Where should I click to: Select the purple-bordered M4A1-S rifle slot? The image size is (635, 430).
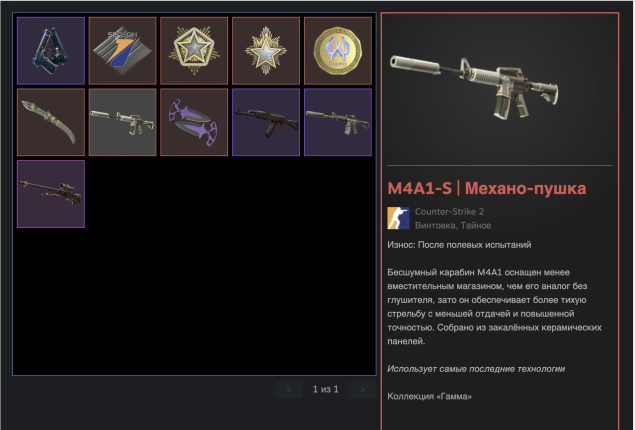(x=338, y=122)
